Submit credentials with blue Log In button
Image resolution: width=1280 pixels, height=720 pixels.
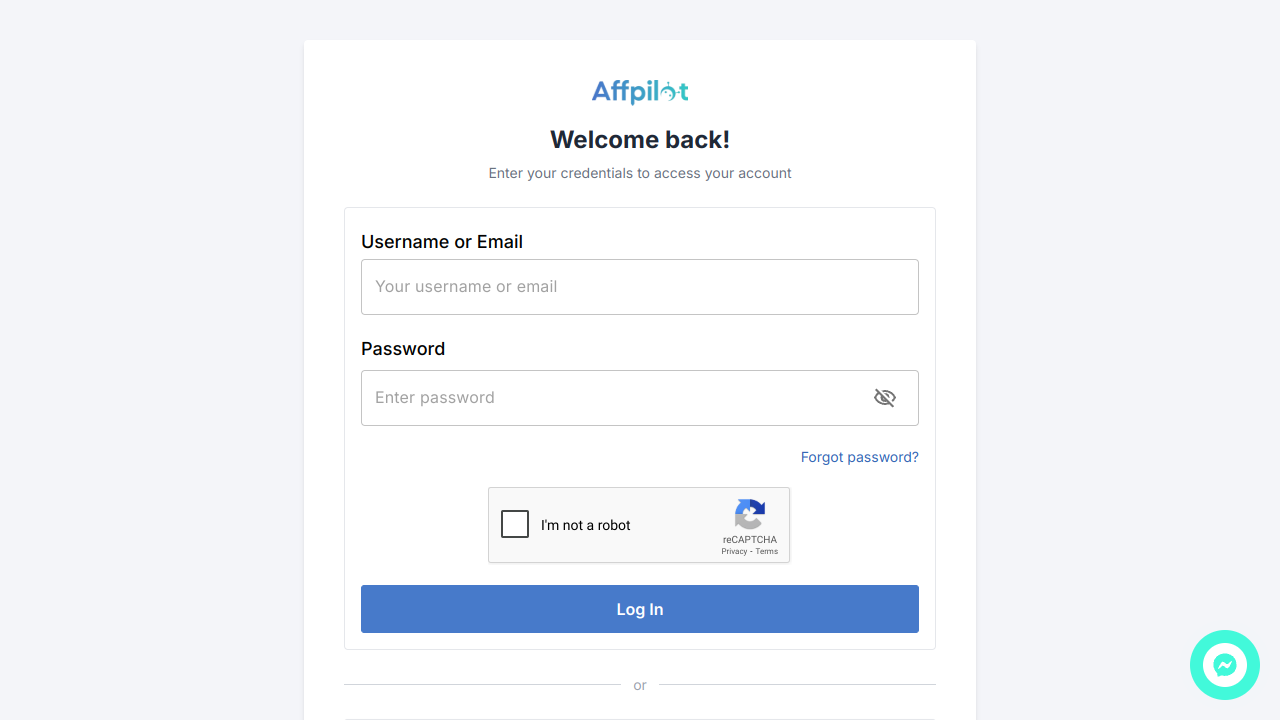(x=639, y=608)
